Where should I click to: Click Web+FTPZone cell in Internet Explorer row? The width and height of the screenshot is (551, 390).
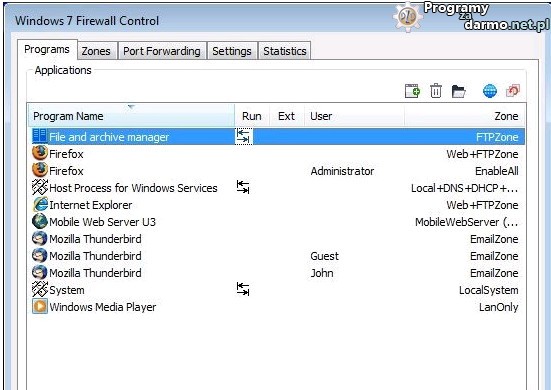click(482, 205)
